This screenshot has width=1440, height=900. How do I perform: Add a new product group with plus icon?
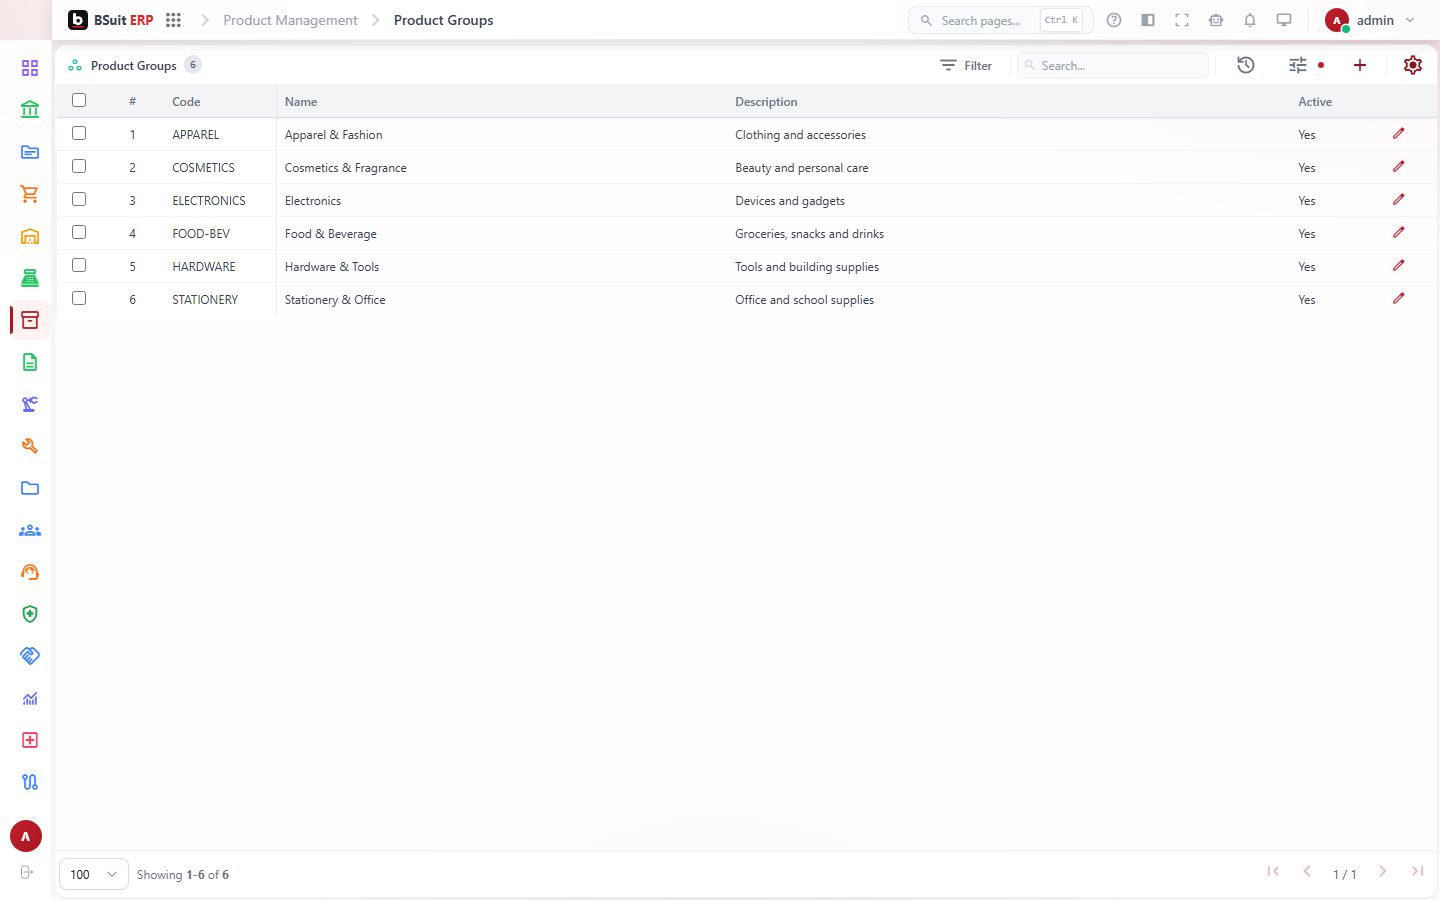point(1360,65)
